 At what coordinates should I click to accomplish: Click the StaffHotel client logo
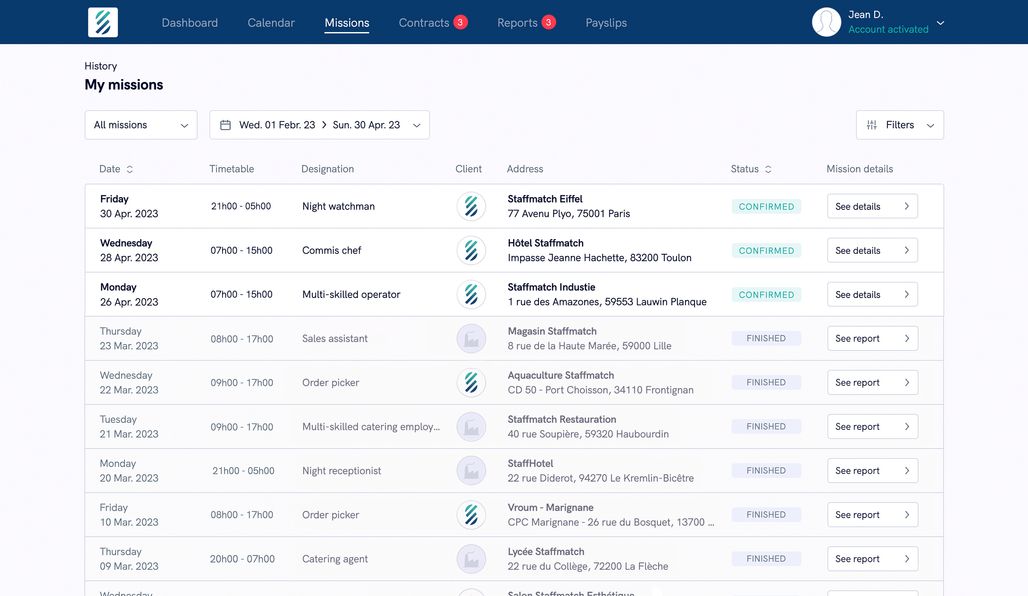[x=471, y=470]
